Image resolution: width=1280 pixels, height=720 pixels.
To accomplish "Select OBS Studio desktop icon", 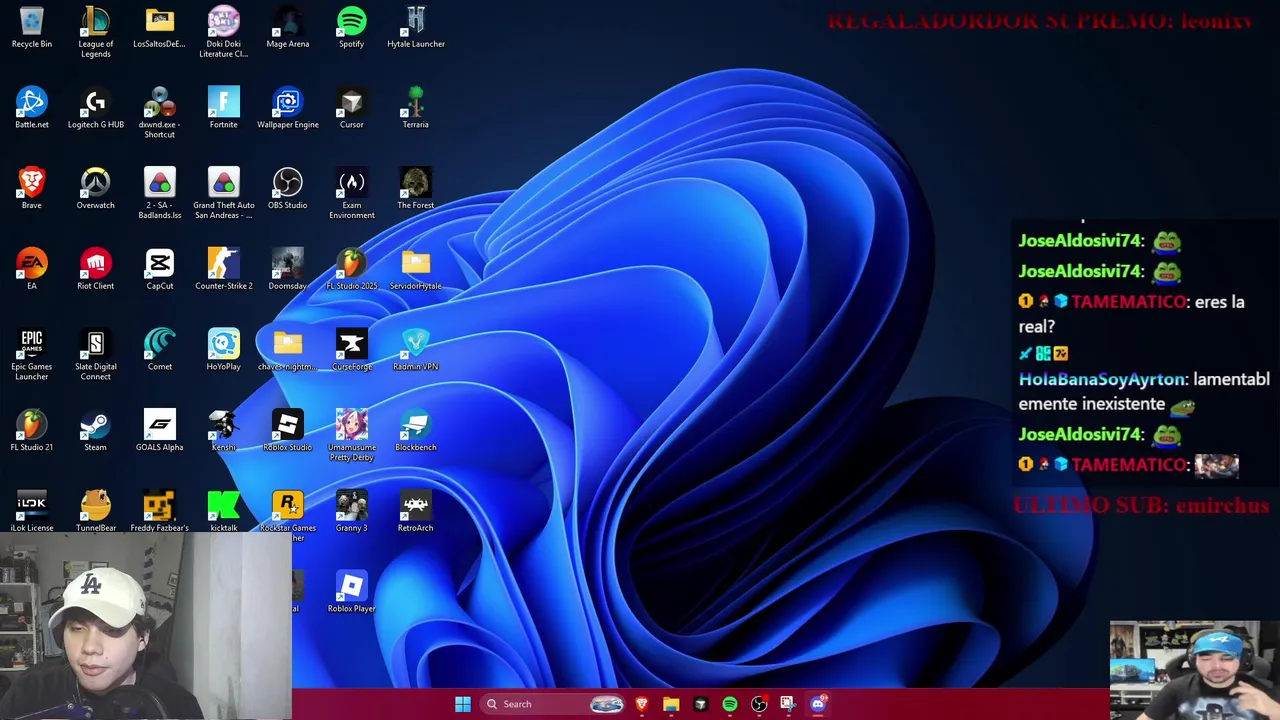I will 288,189.
